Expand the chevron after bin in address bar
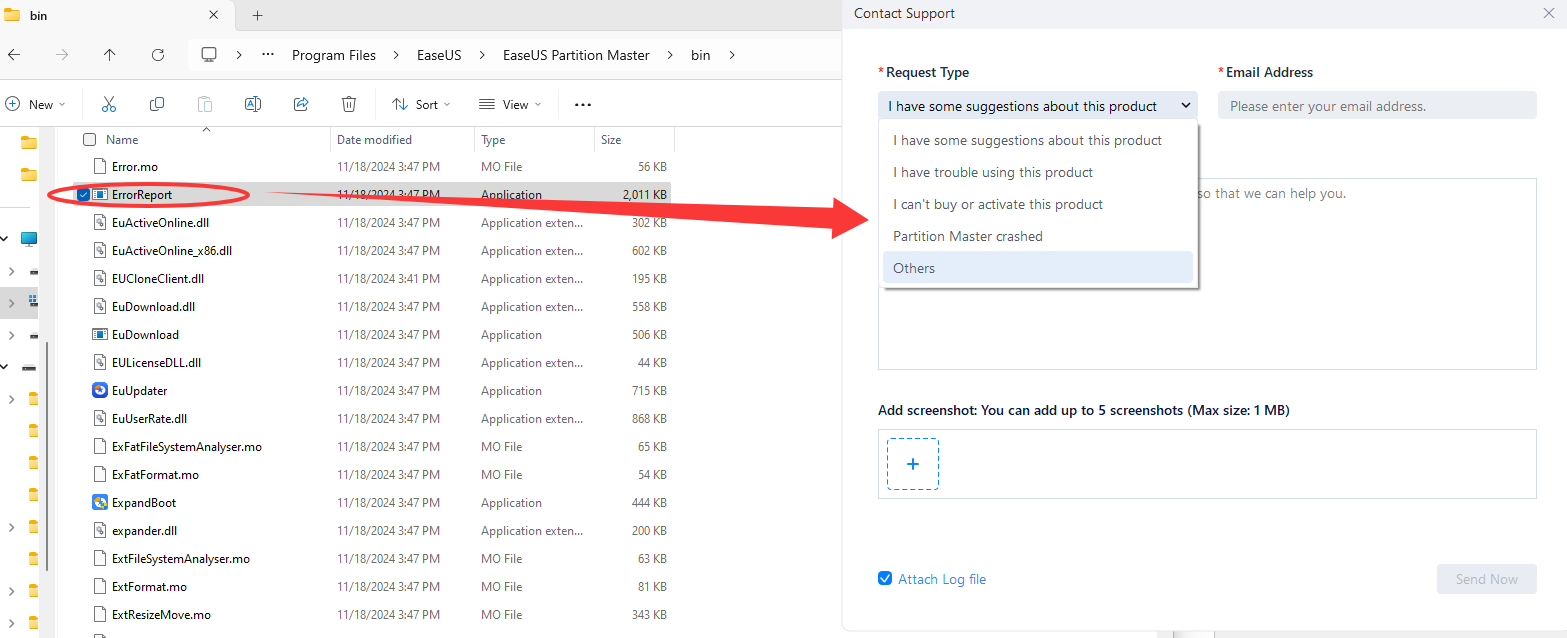The image size is (1567, 638). pyautogui.click(x=732, y=55)
